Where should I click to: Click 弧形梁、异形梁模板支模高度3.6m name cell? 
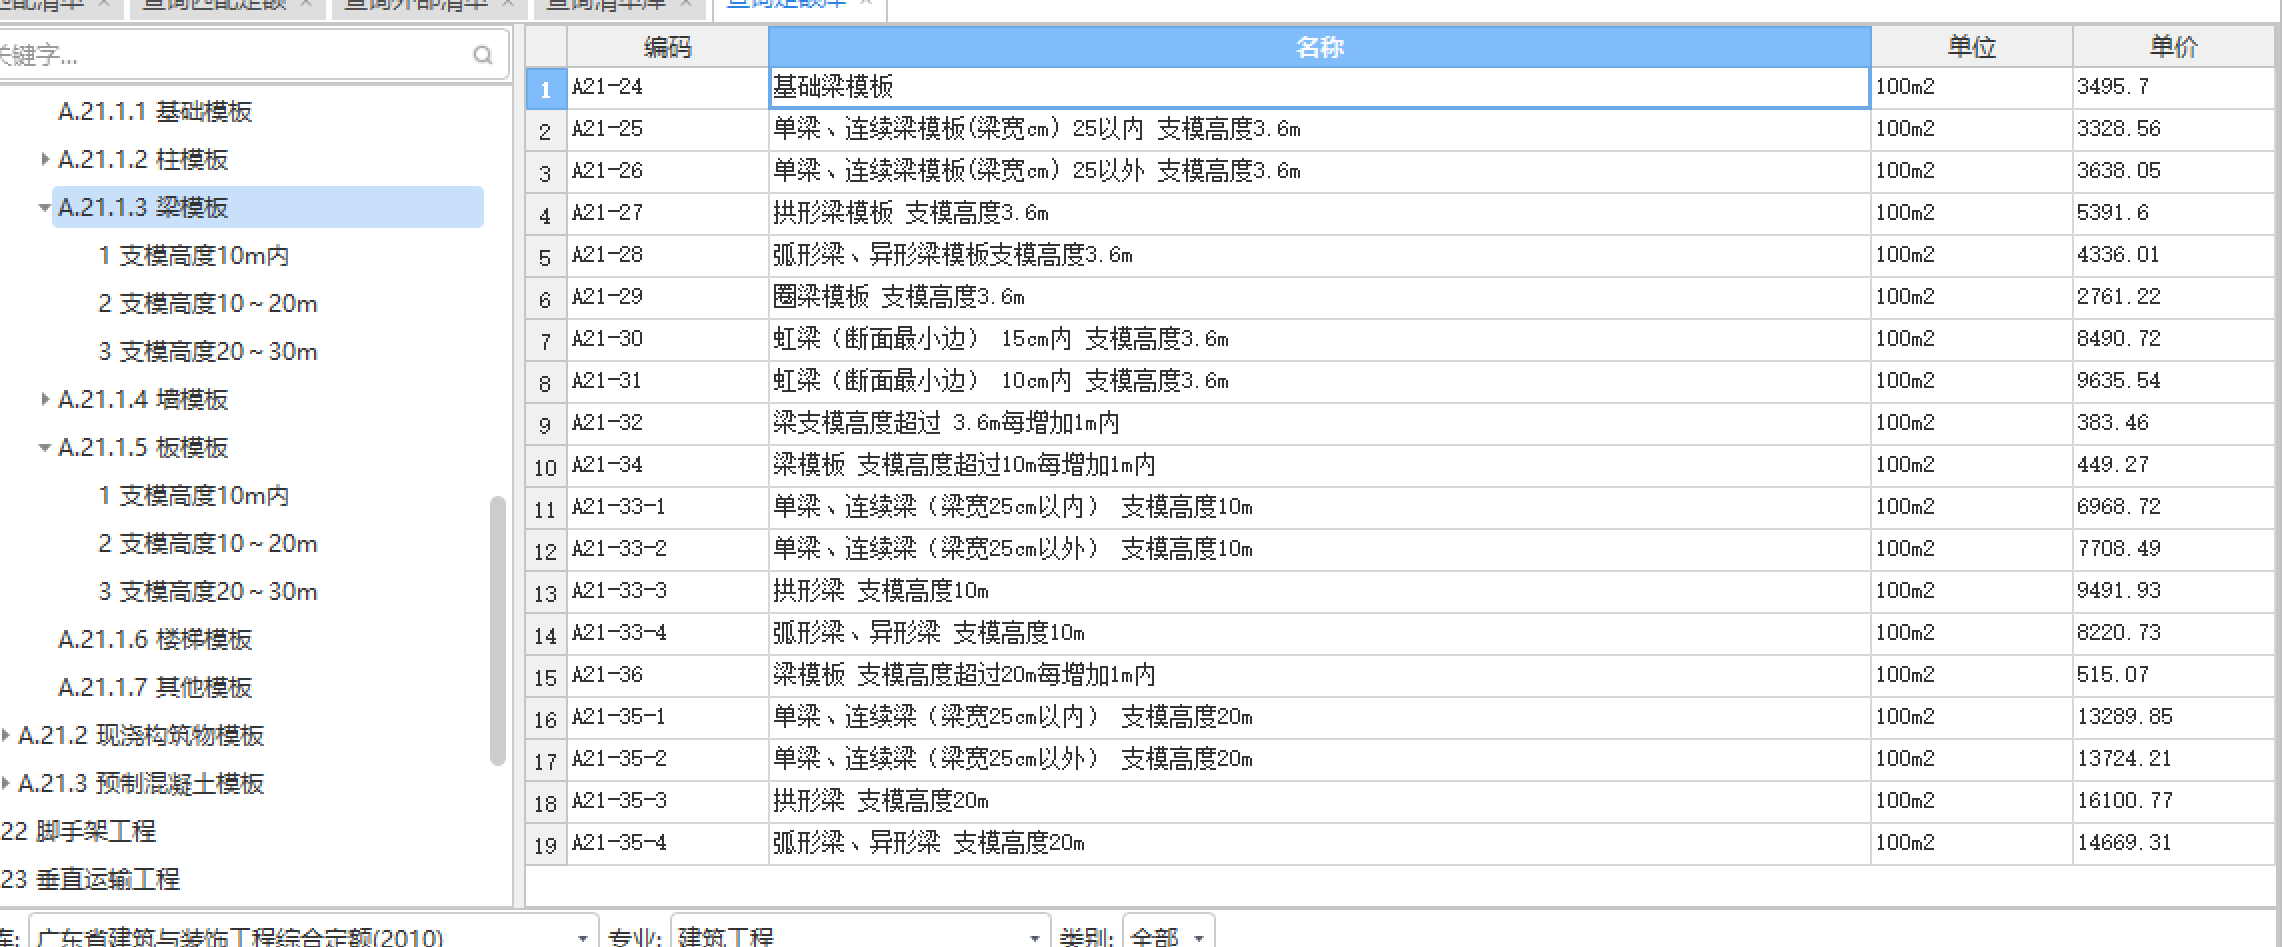tap(1319, 255)
